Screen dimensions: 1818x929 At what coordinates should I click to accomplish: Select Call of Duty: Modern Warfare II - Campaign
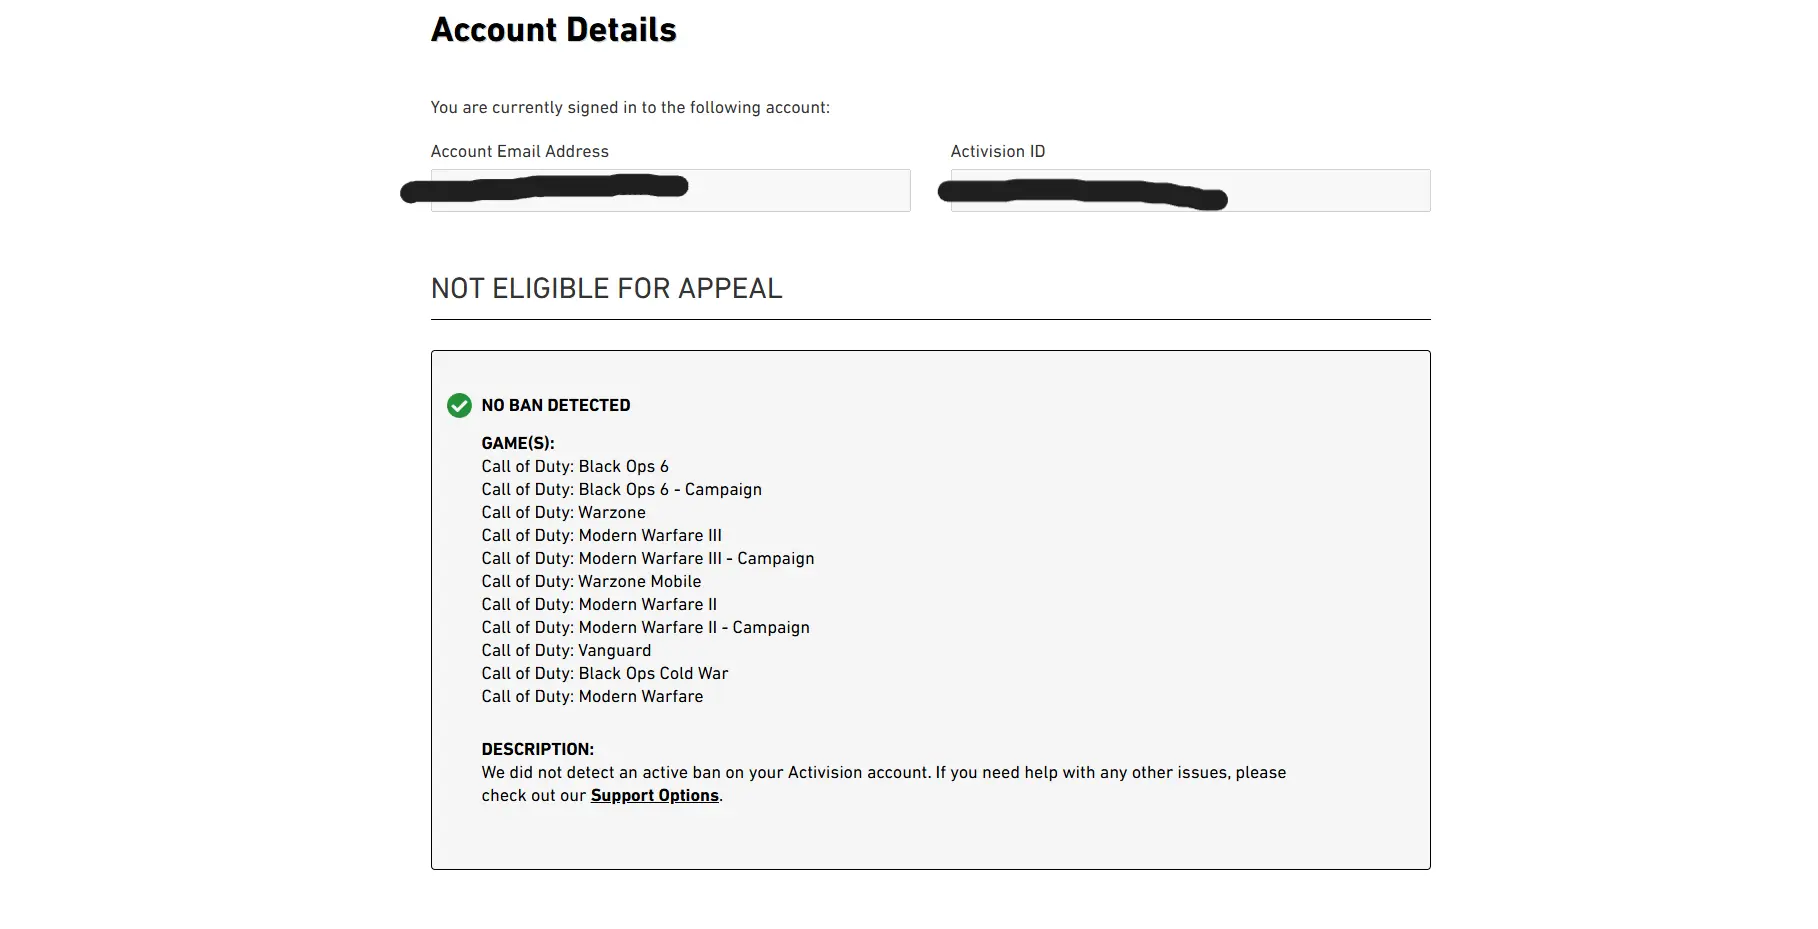[645, 627]
